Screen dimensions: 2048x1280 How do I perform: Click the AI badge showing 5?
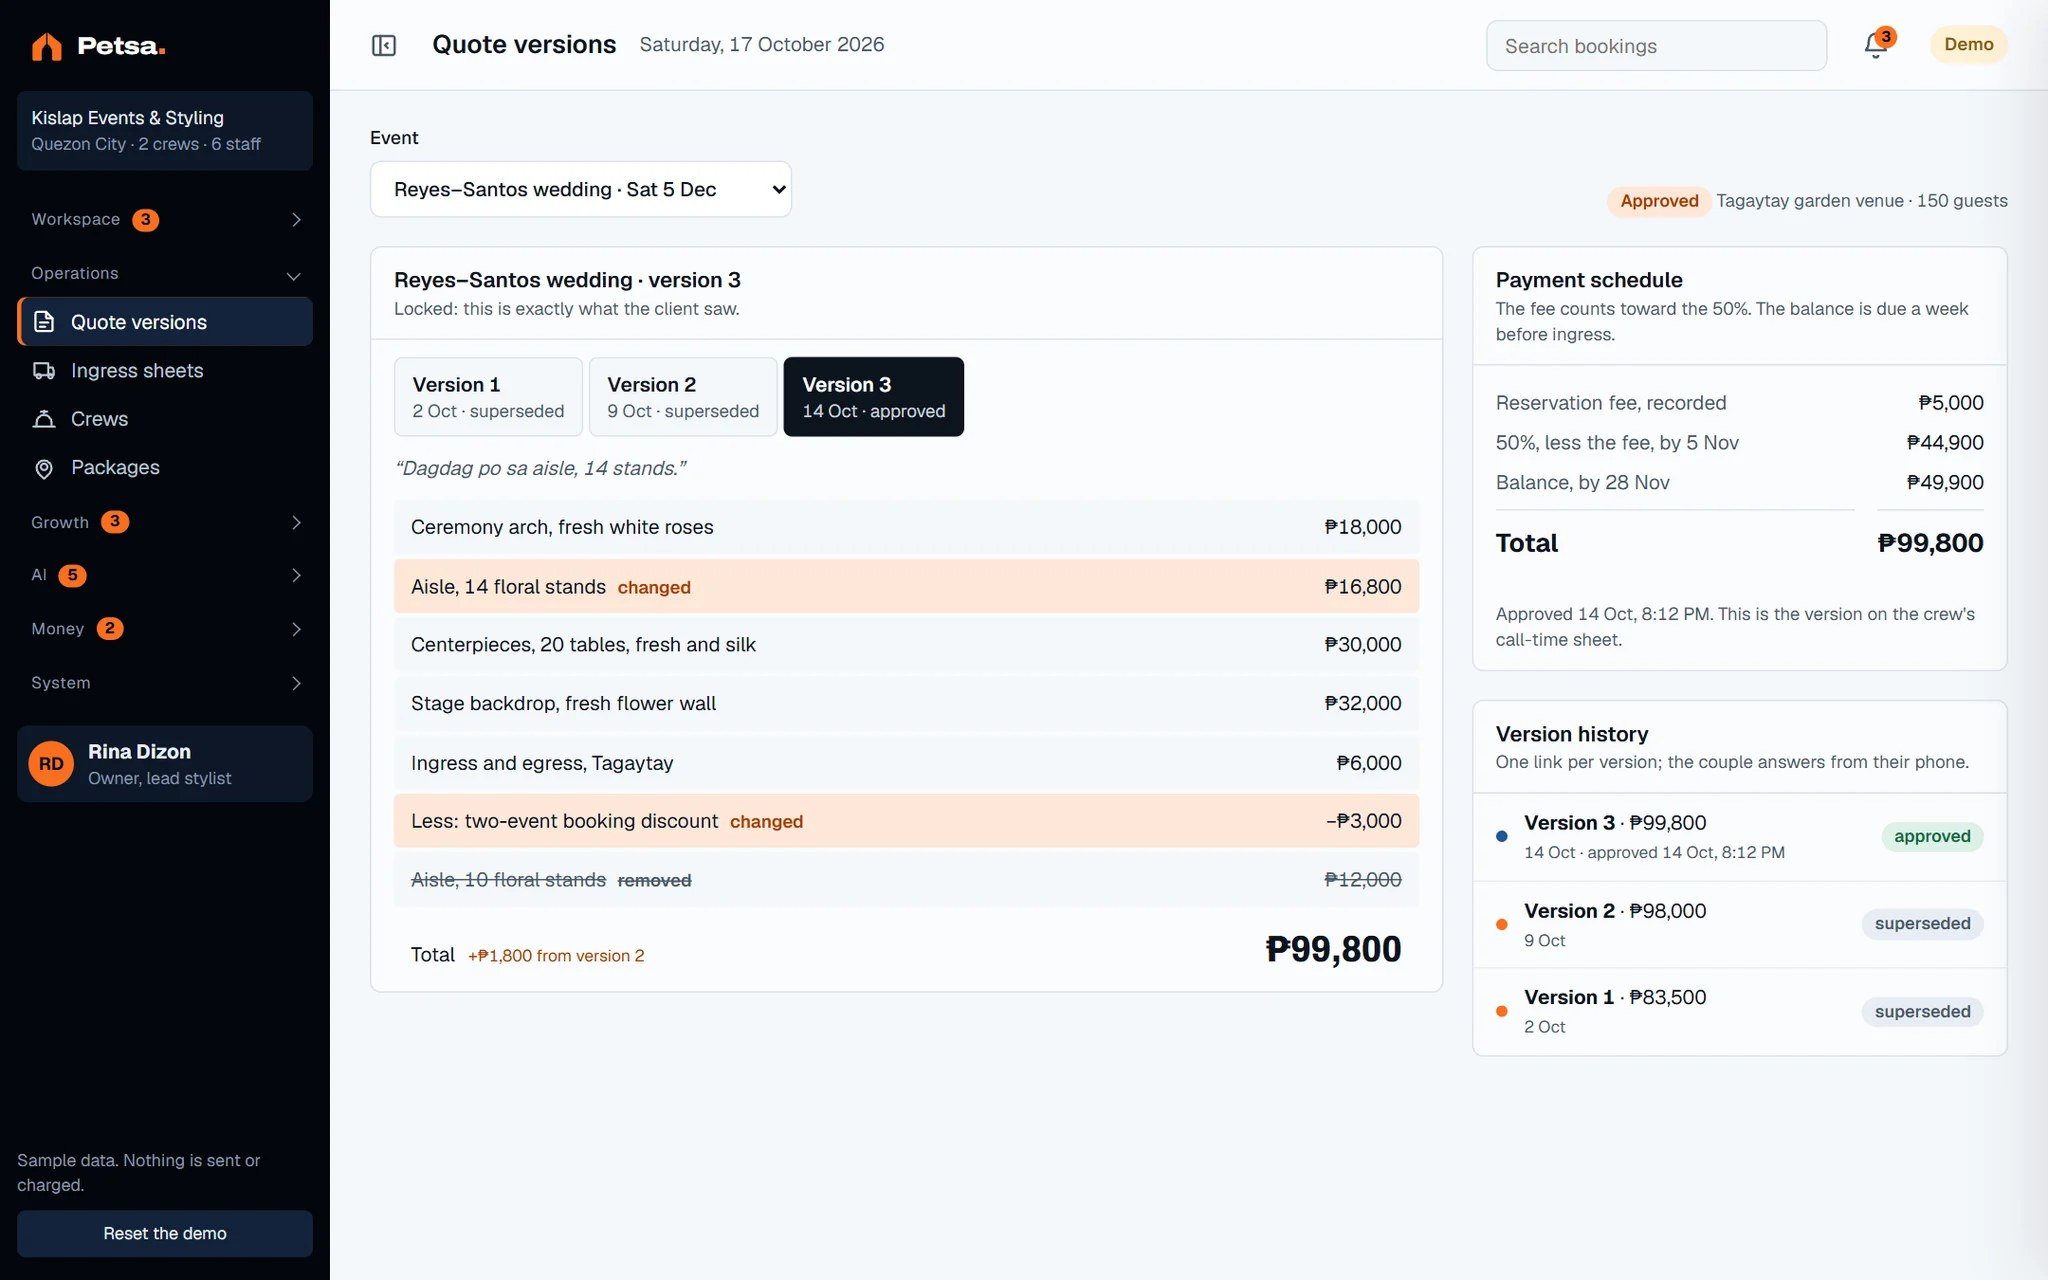[72, 575]
